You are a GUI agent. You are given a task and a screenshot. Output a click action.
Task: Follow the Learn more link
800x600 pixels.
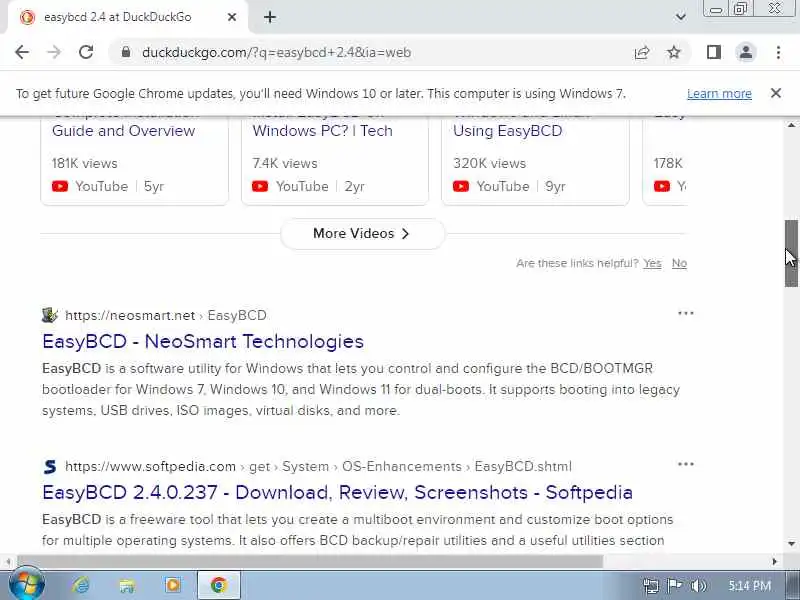click(x=719, y=94)
